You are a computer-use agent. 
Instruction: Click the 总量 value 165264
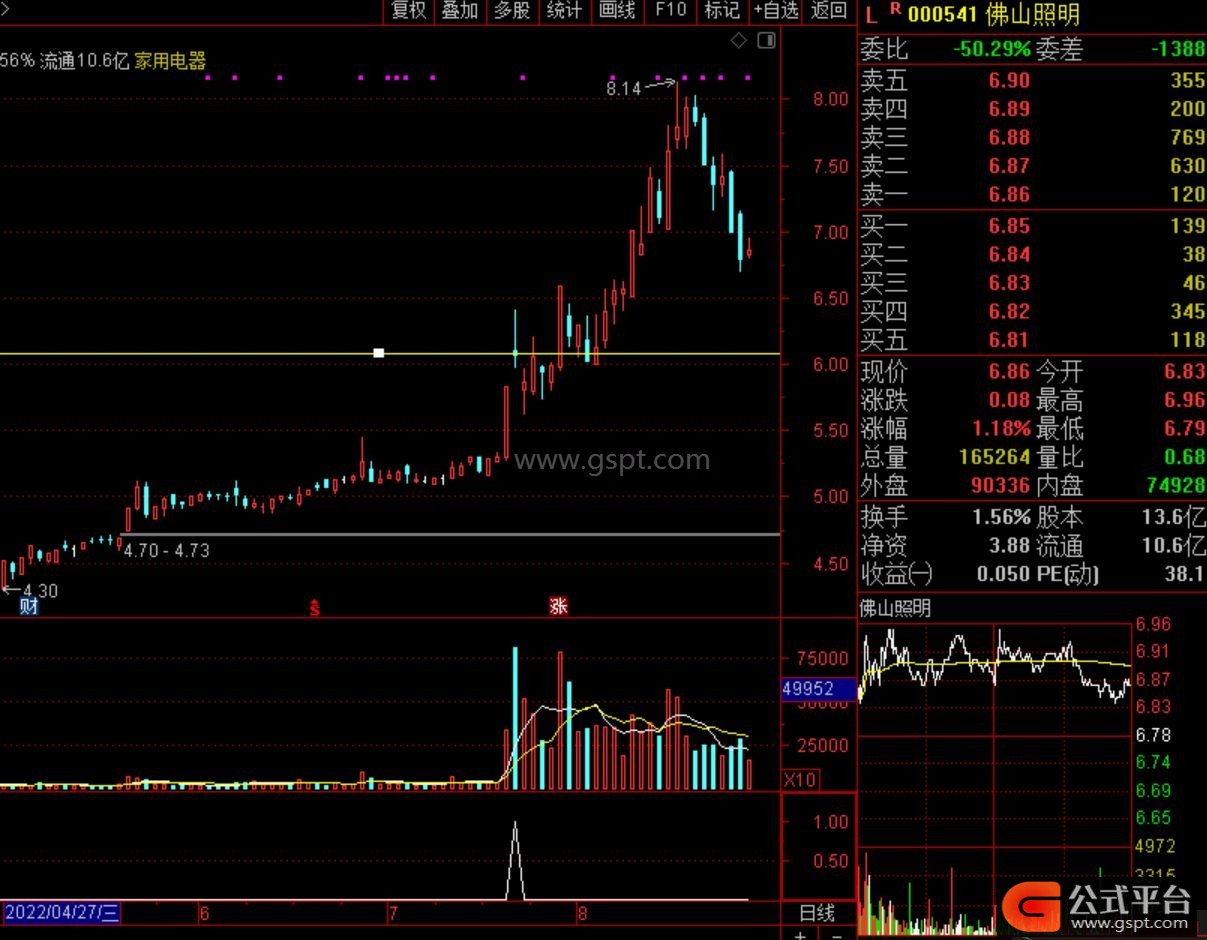click(995, 457)
